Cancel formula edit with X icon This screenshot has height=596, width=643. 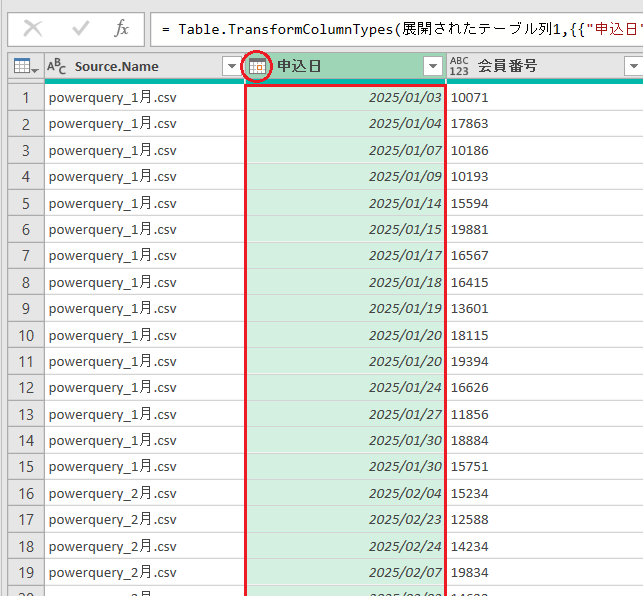pos(33,29)
